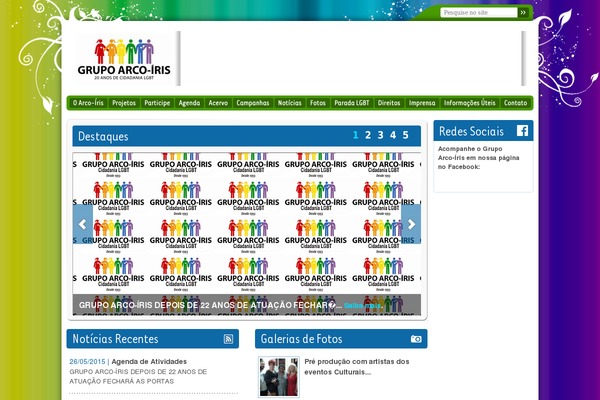600x400 pixels.
Task: Open the Notícias menu item
Action: pos(290,103)
